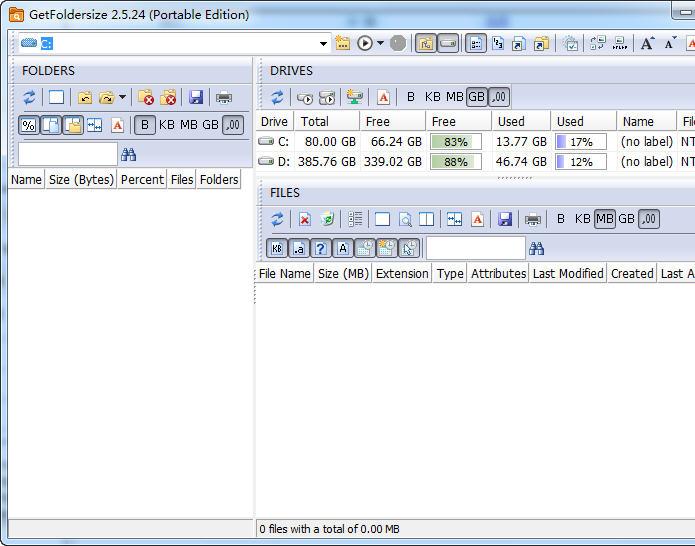
Task: Toggle the percent display button in Folders toolbar
Action: (28, 125)
